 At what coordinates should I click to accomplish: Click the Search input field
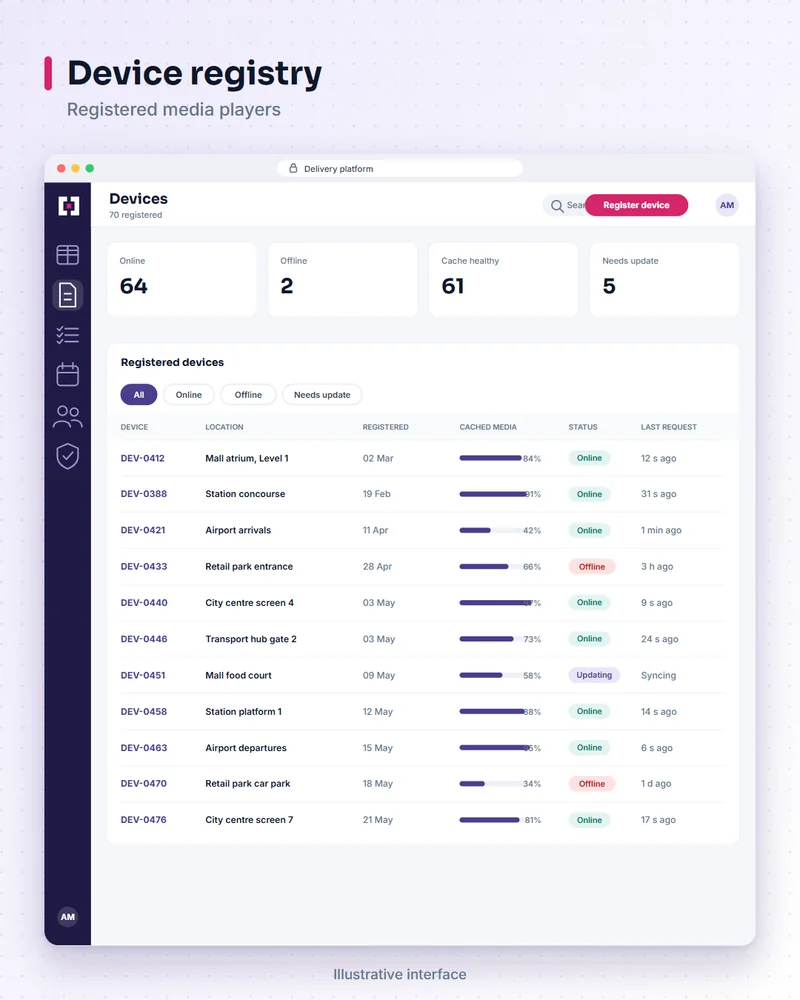click(x=565, y=205)
